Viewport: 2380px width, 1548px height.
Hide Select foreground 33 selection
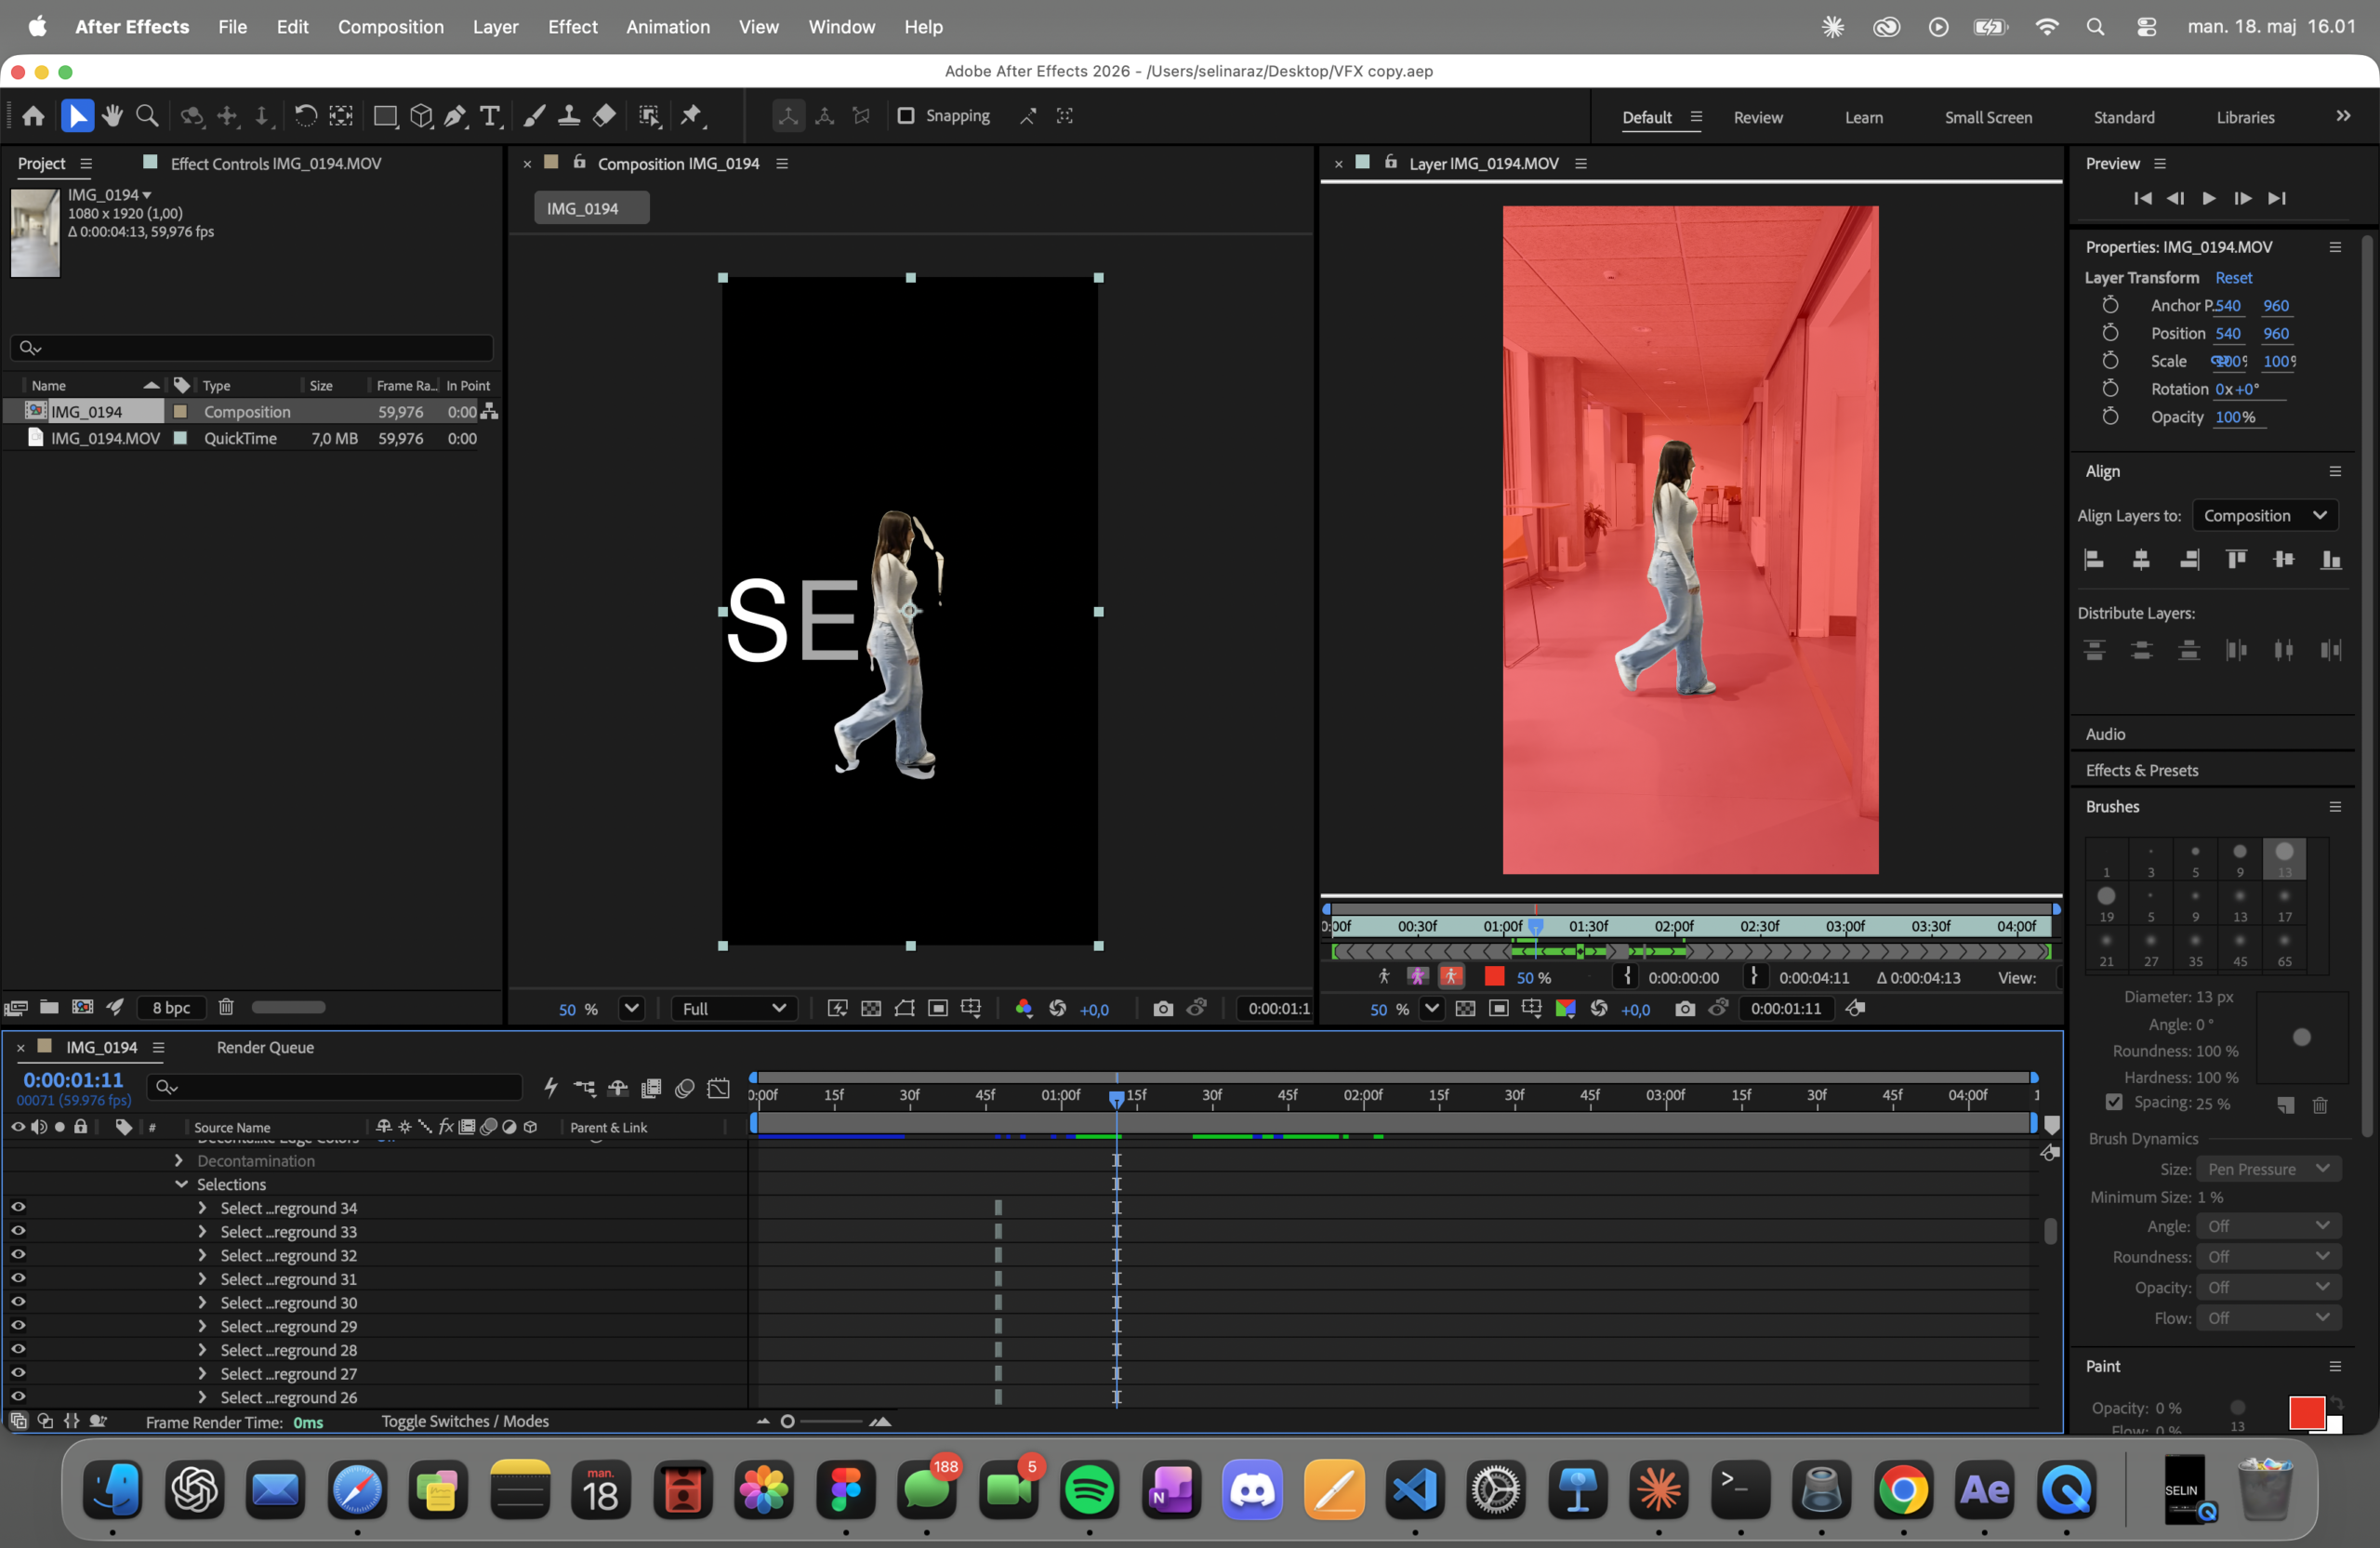point(18,1231)
